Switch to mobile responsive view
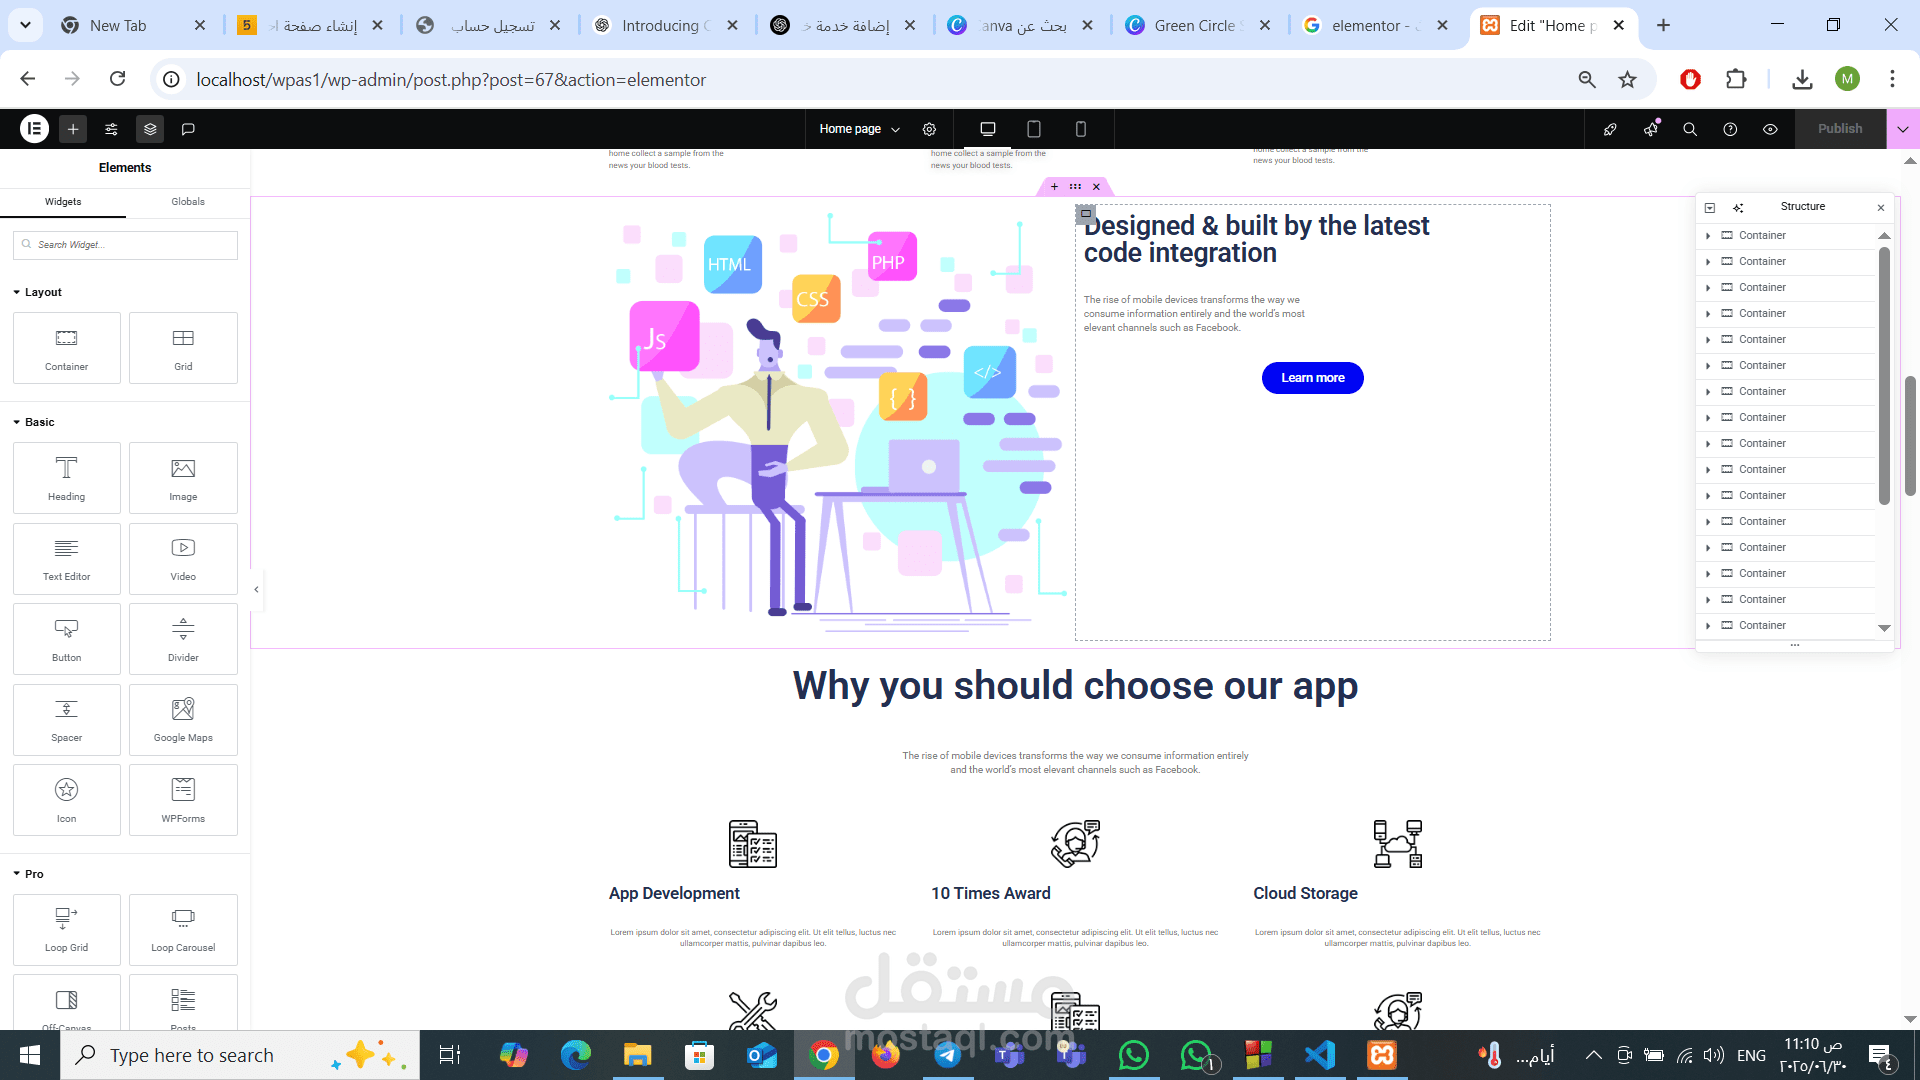The image size is (1920, 1080). (x=1081, y=129)
